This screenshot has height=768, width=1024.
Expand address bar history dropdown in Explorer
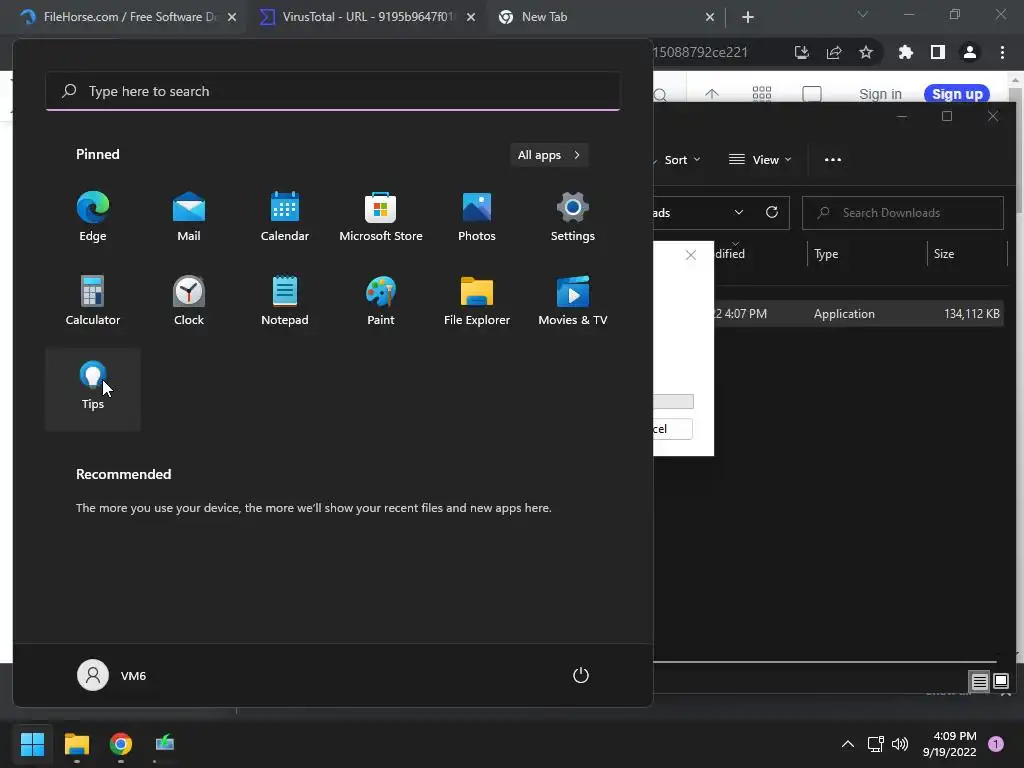click(739, 212)
